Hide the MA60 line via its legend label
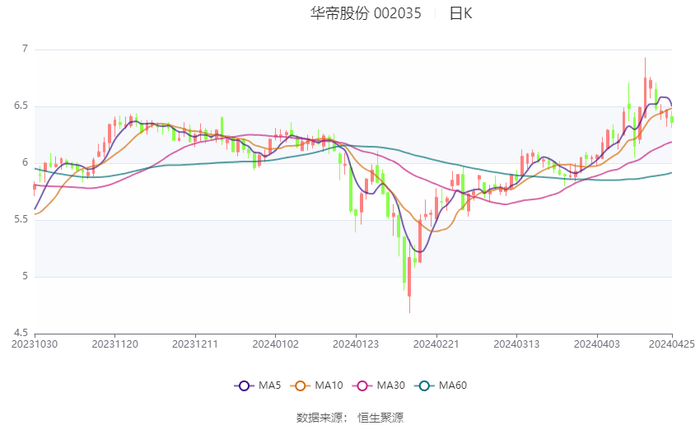The image size is (700, 426). pos(452,386)
